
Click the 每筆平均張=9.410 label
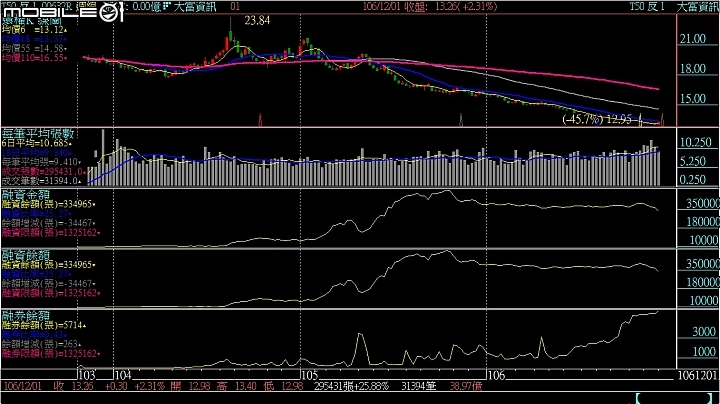pos(41,162)
